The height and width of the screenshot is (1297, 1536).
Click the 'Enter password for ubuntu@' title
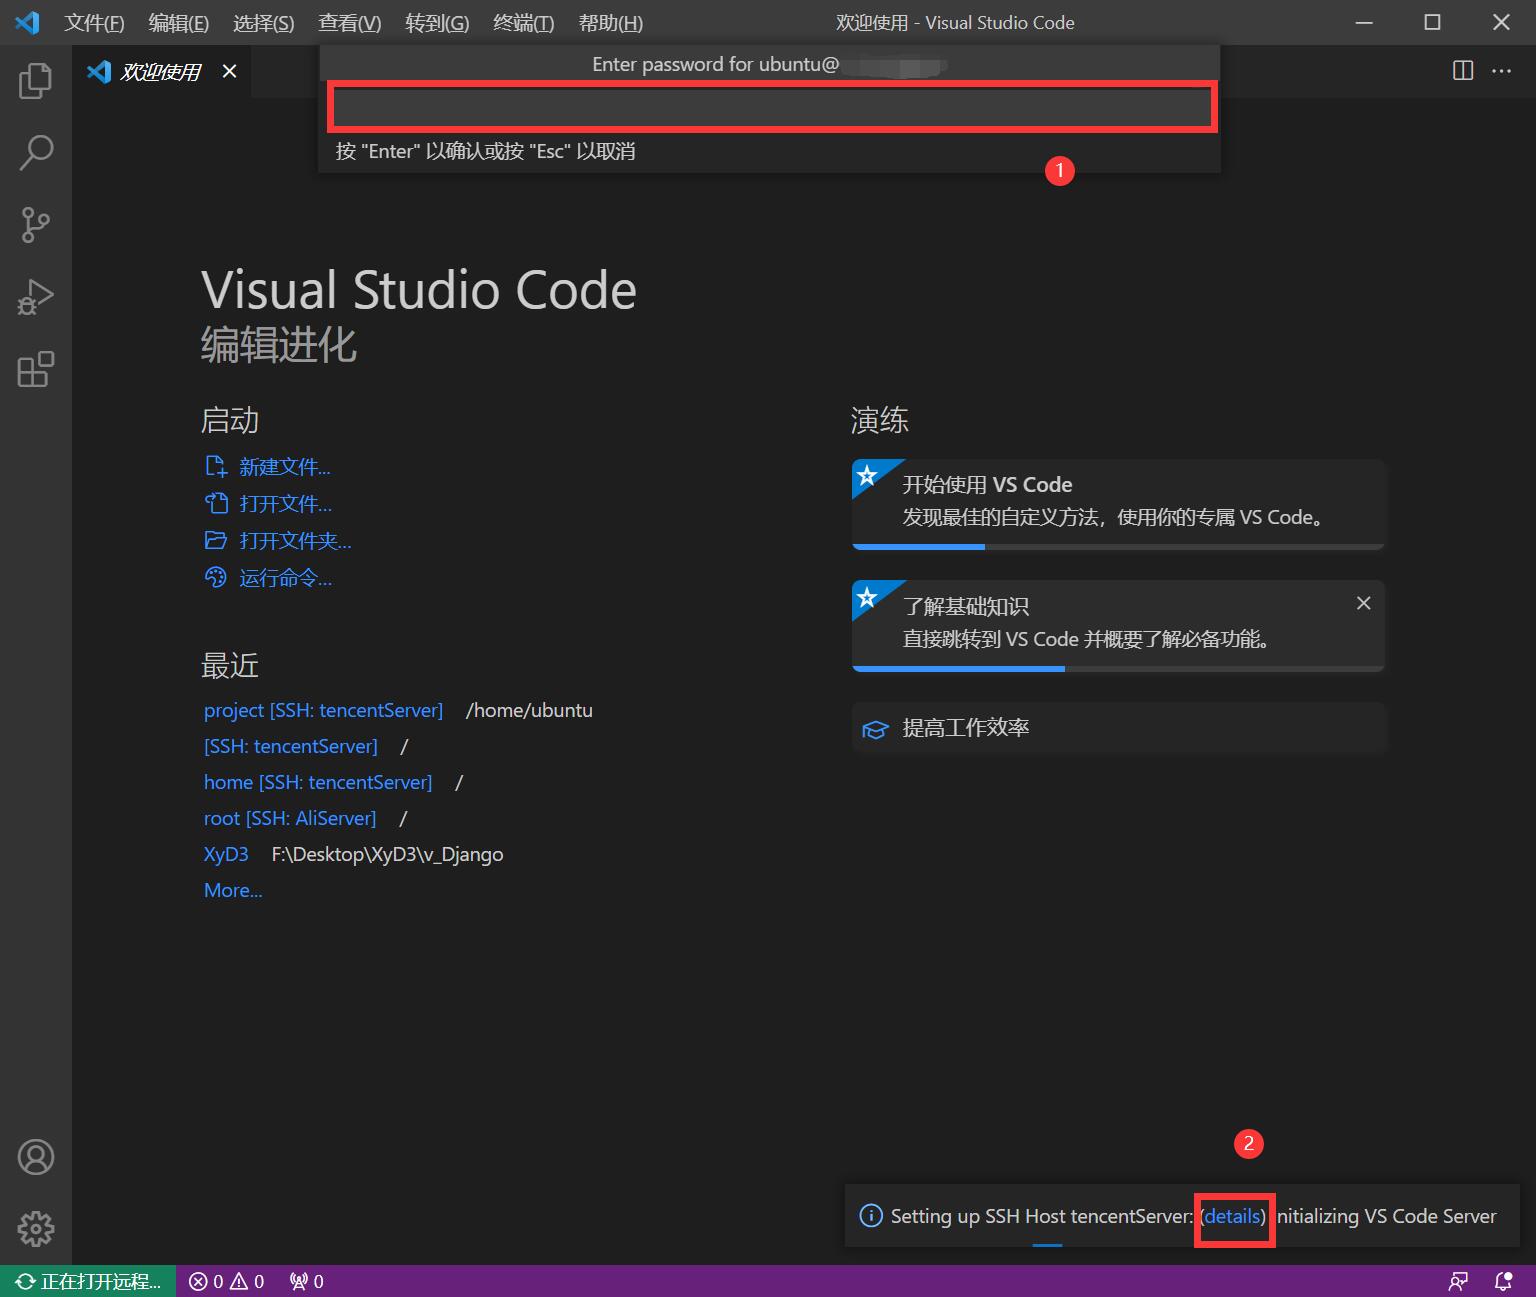(716, 64)
